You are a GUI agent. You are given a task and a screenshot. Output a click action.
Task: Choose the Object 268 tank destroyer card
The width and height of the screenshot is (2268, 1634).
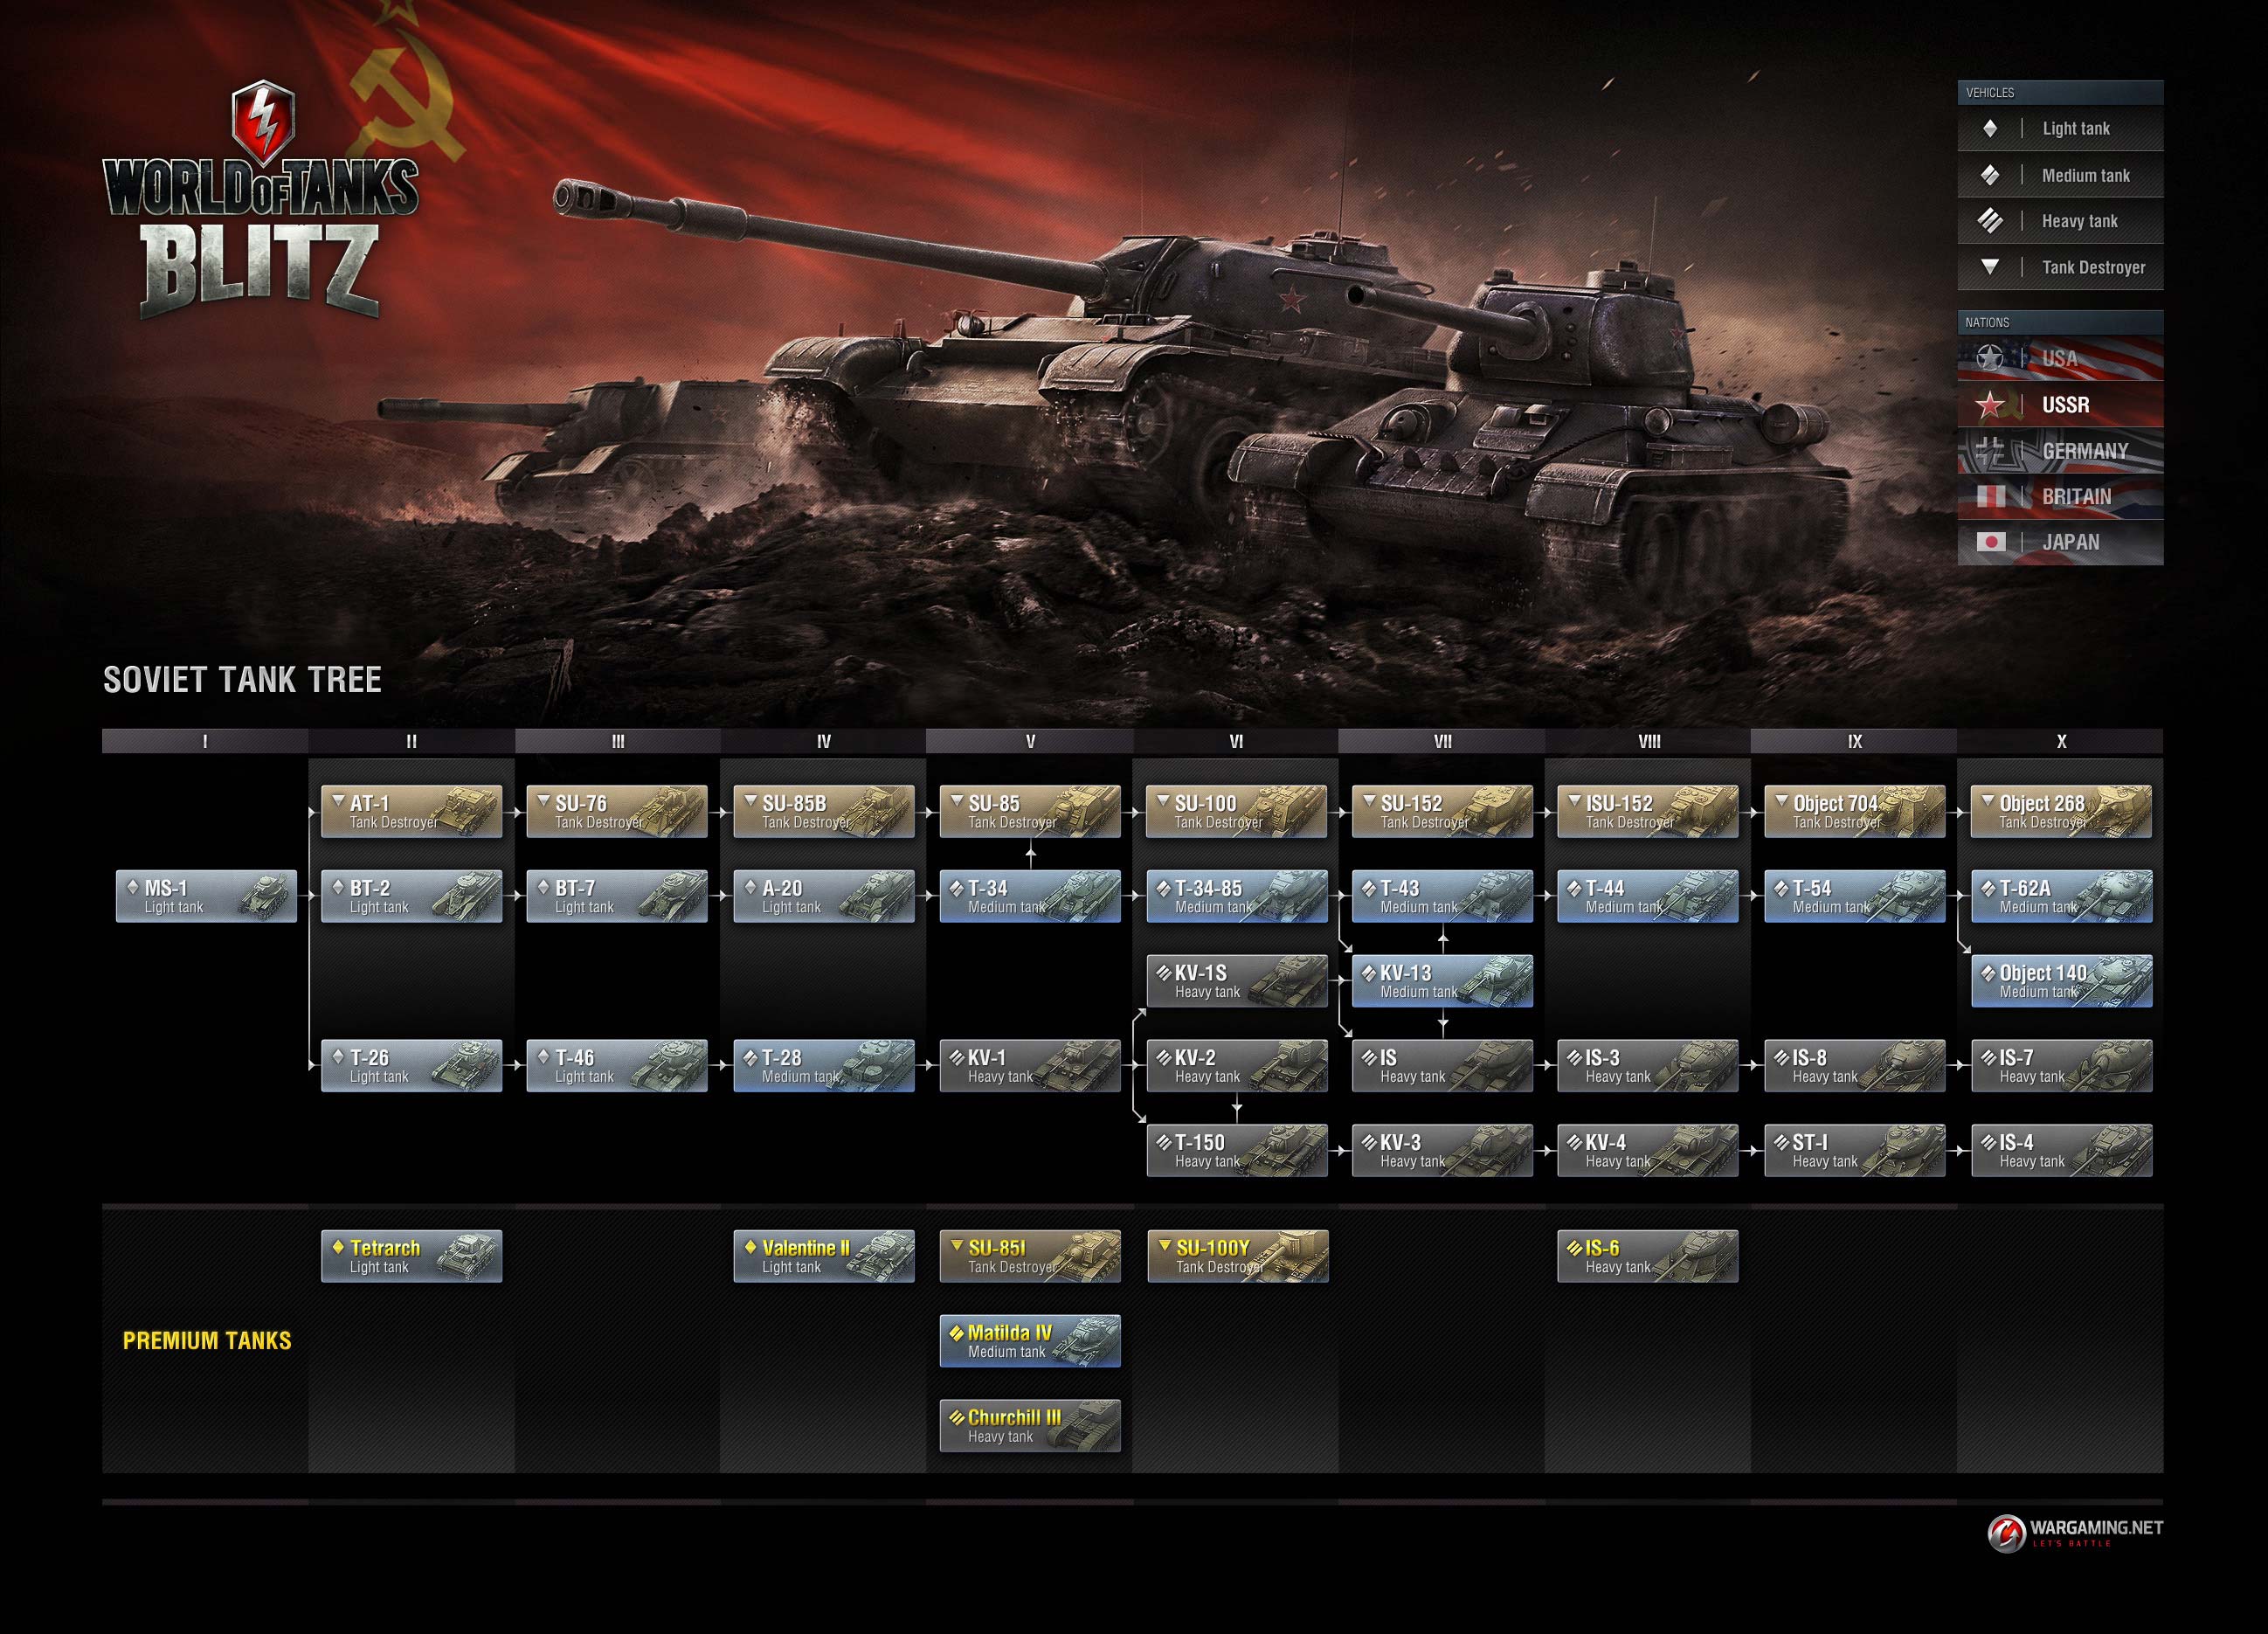[x=2062, y=811]
